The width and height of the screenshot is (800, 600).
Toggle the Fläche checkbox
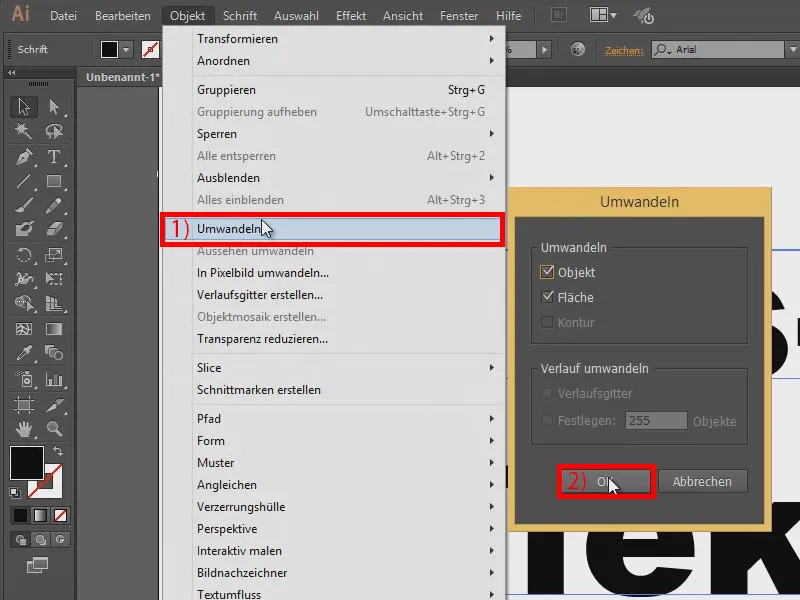click(547, 297)
